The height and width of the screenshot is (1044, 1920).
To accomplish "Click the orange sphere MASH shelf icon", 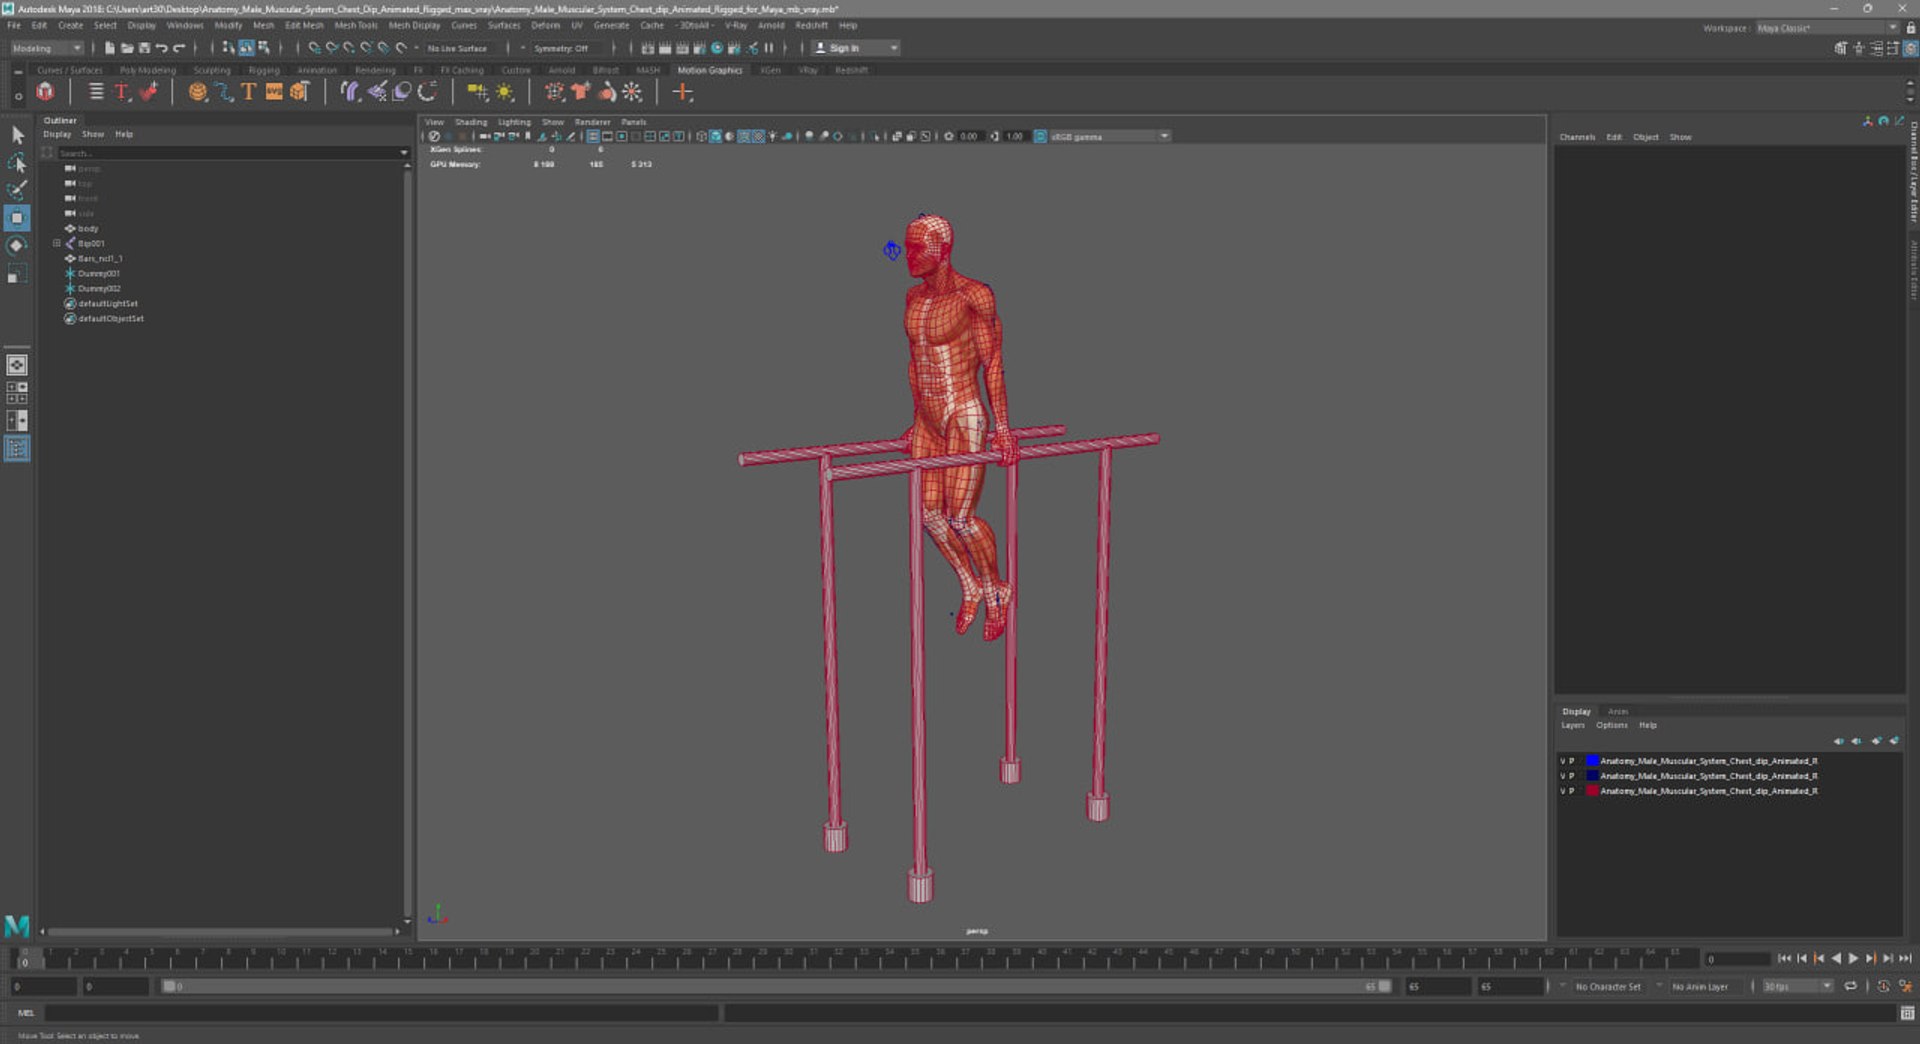I will coord(198,92).
